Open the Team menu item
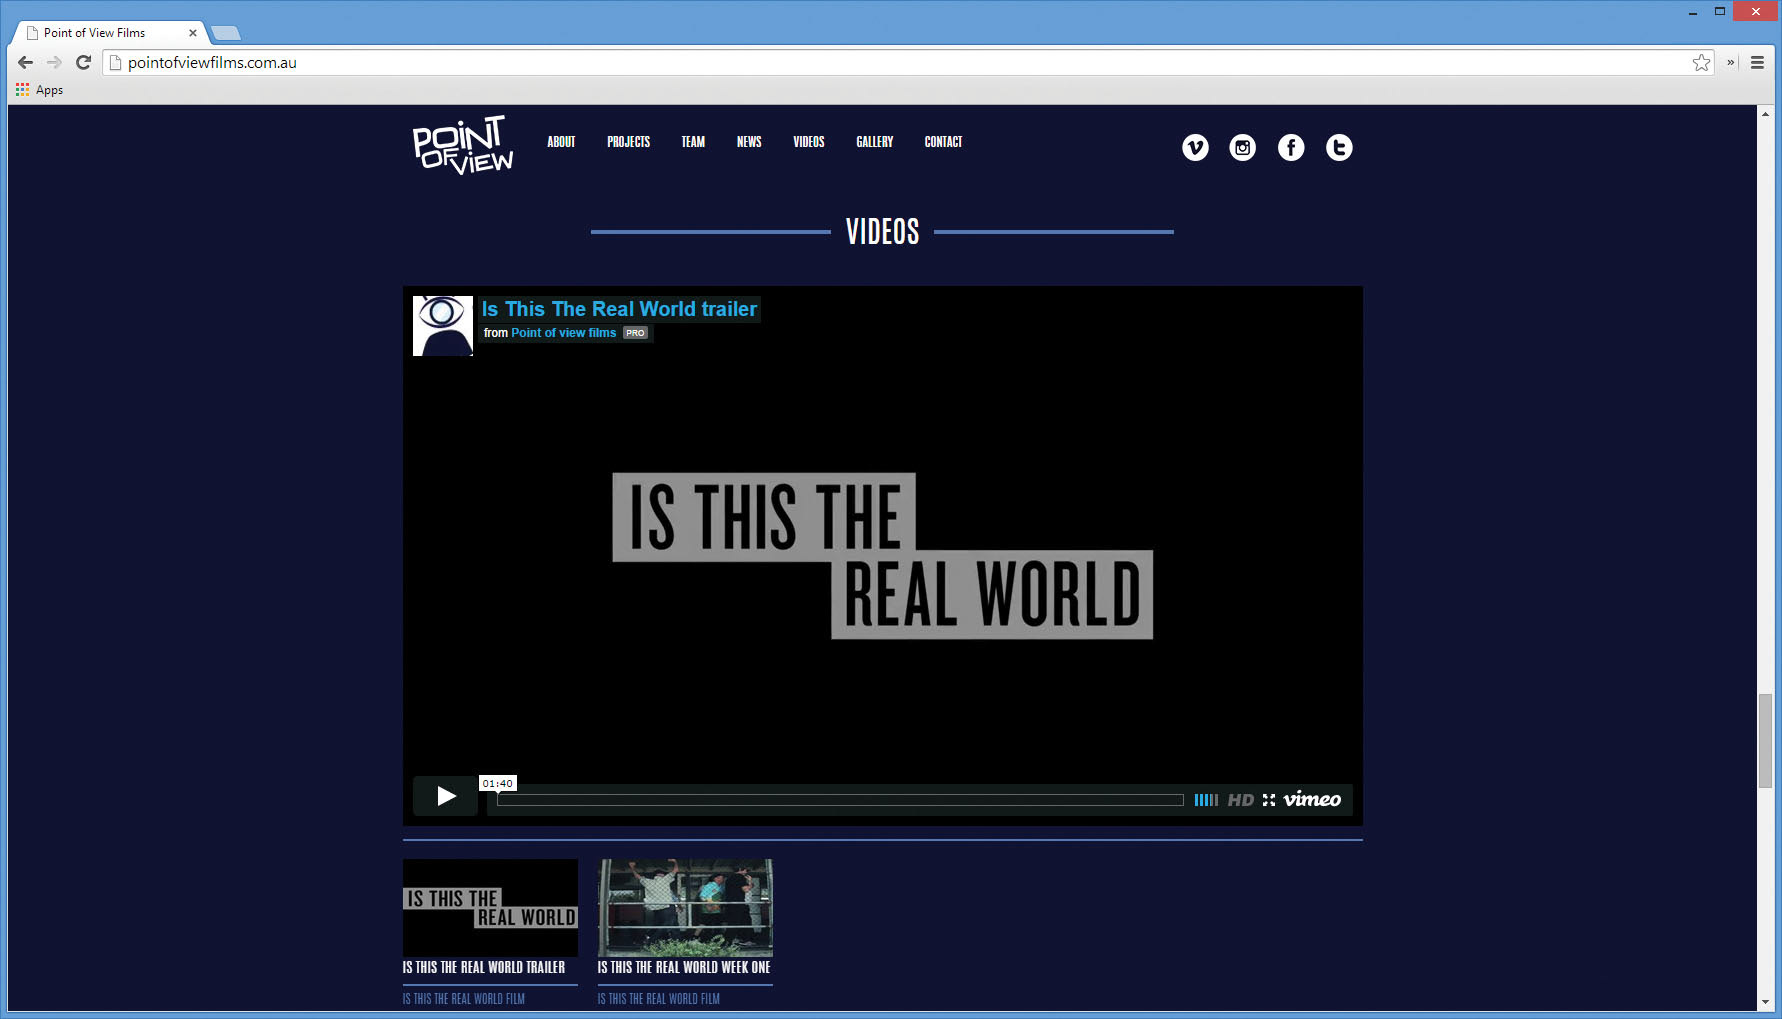Image resolution: width=1782 pixels, height=1019 pixels. [x=693, y=142]
